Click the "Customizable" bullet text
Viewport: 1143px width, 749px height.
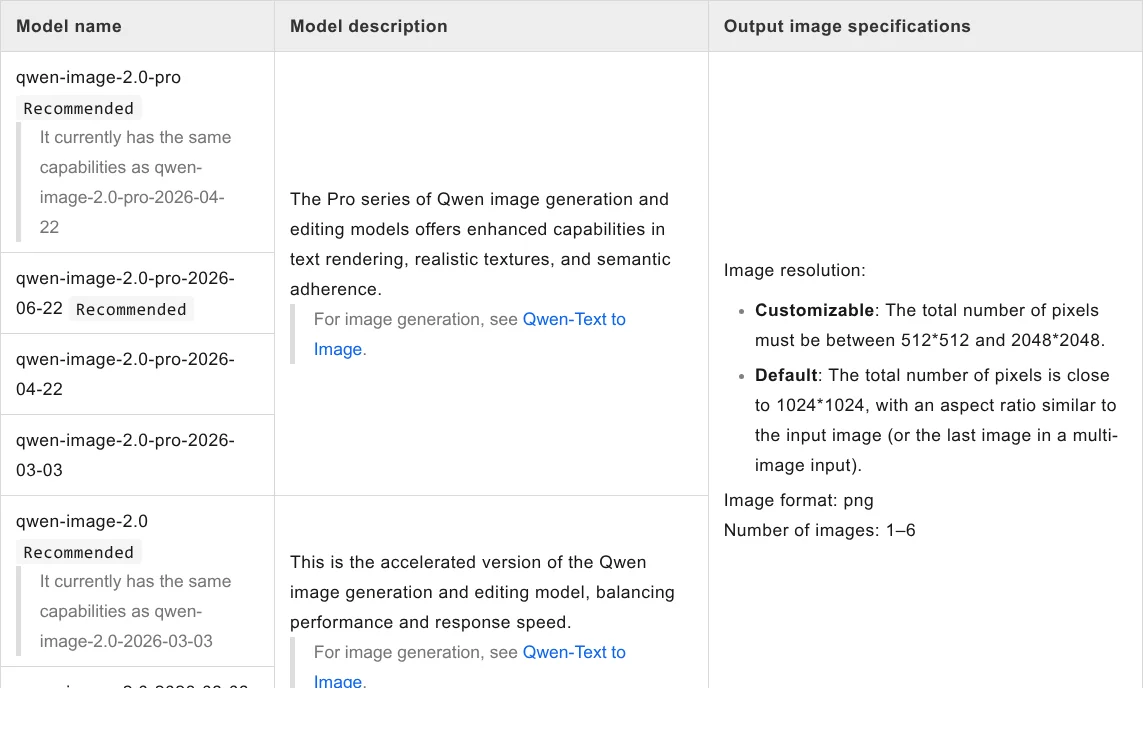(x=930, y=325)
